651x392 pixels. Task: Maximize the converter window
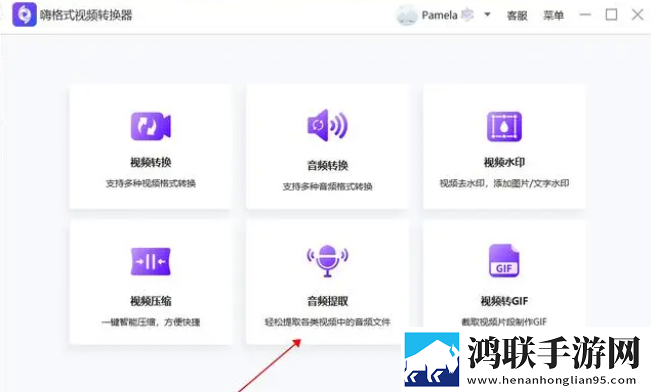click(611, 15)
